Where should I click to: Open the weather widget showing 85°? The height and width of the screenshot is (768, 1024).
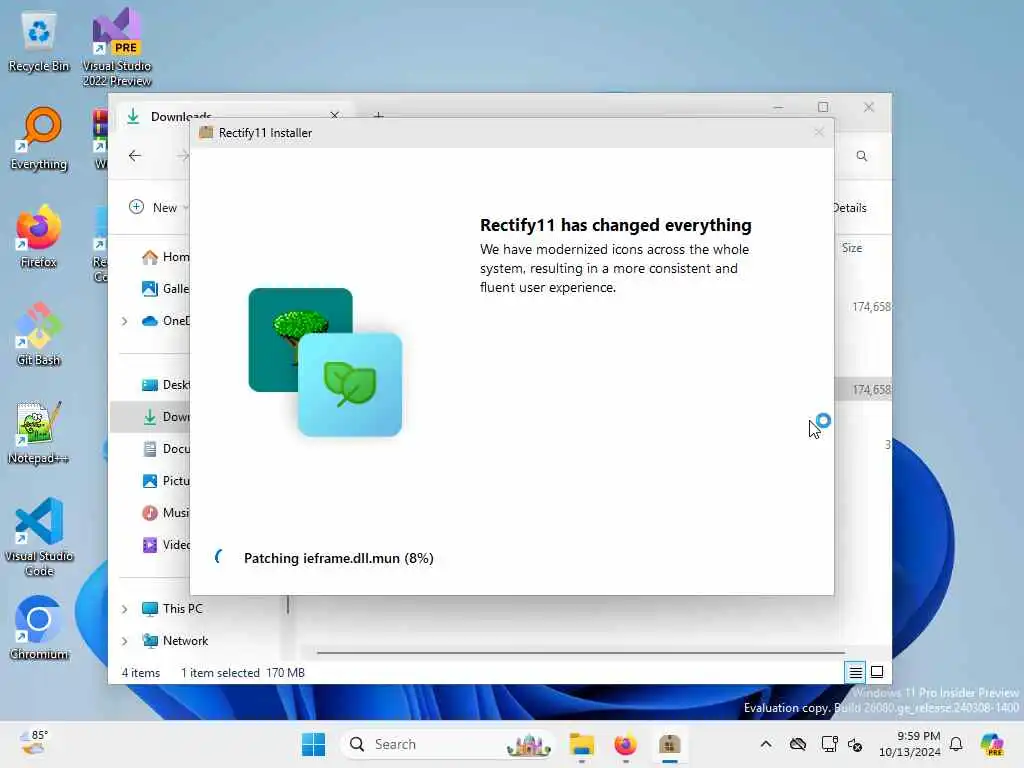click(x=34, y=743)
